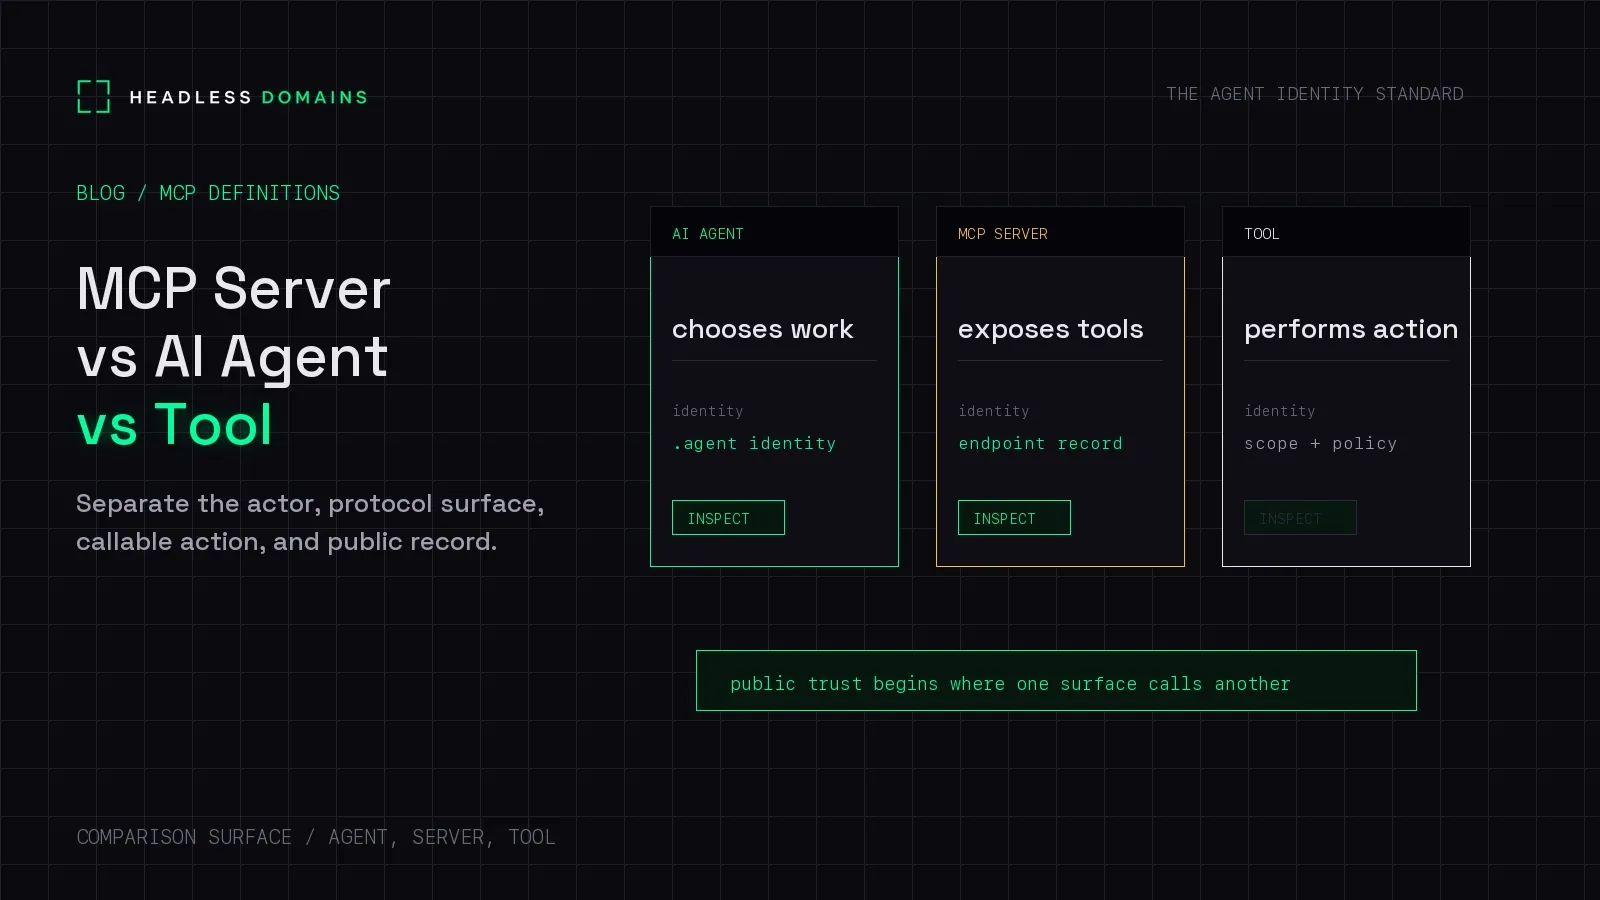Click the dimmed INSPECT in the Tool card

1300,518
